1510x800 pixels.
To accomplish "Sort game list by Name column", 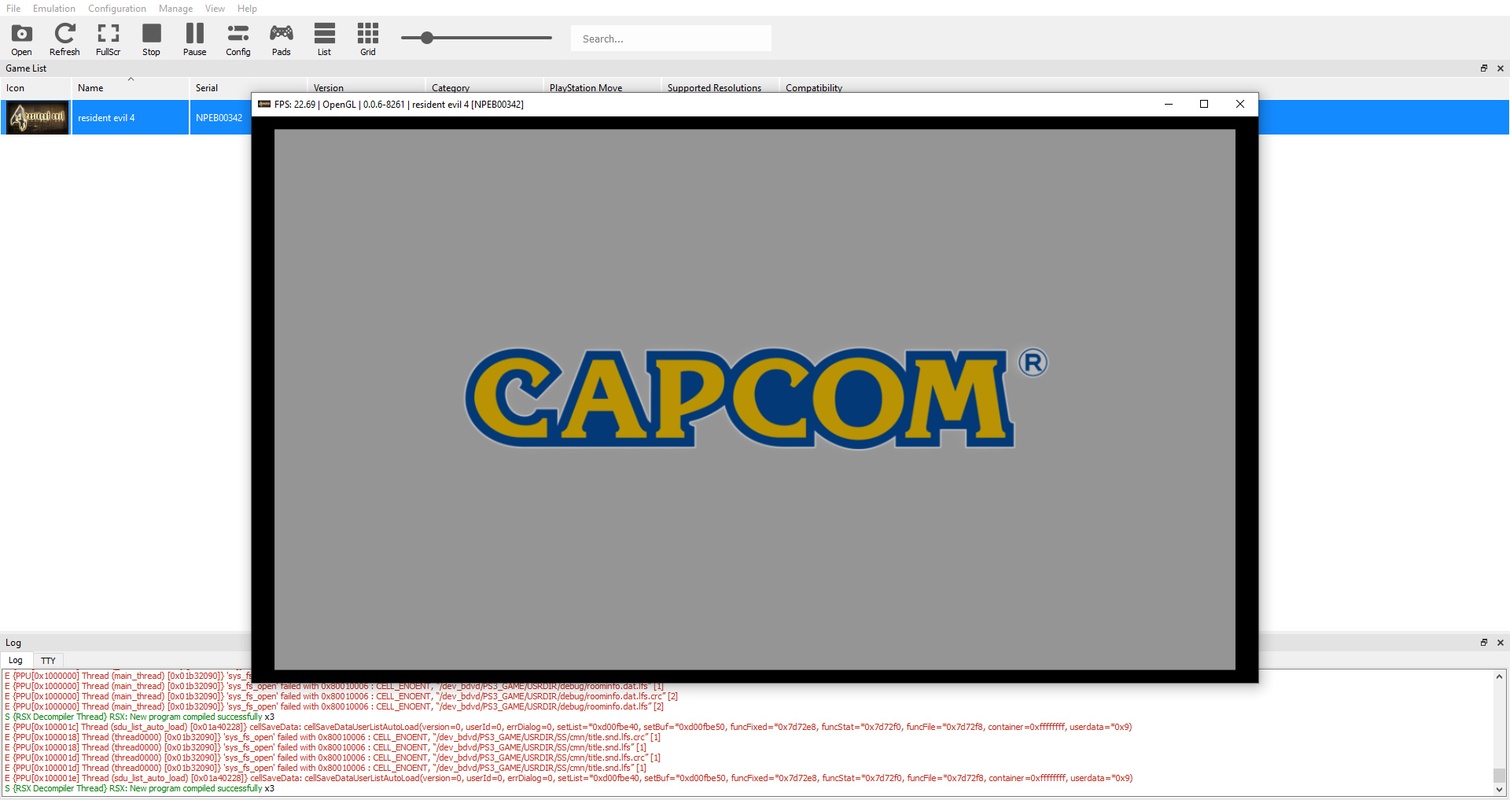I will [x=130, y=87].
